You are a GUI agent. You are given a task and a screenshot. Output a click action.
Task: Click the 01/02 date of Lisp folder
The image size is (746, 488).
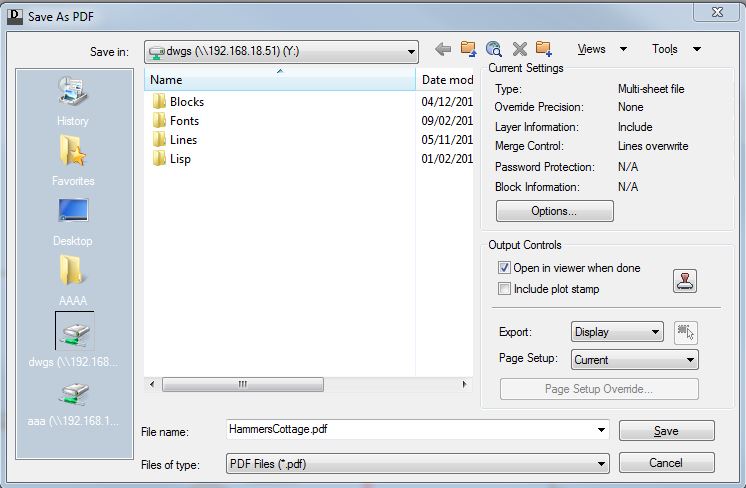447,159
